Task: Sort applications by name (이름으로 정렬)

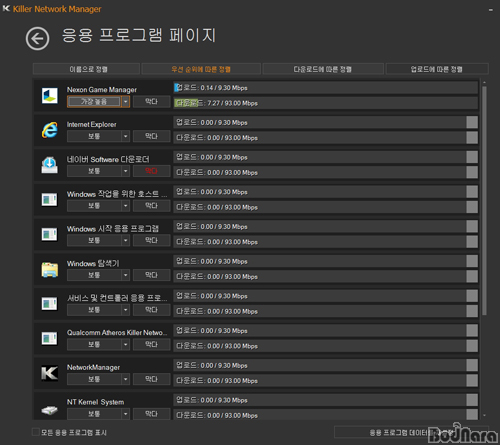Action: pyautogui.click(x=86, y=69)
